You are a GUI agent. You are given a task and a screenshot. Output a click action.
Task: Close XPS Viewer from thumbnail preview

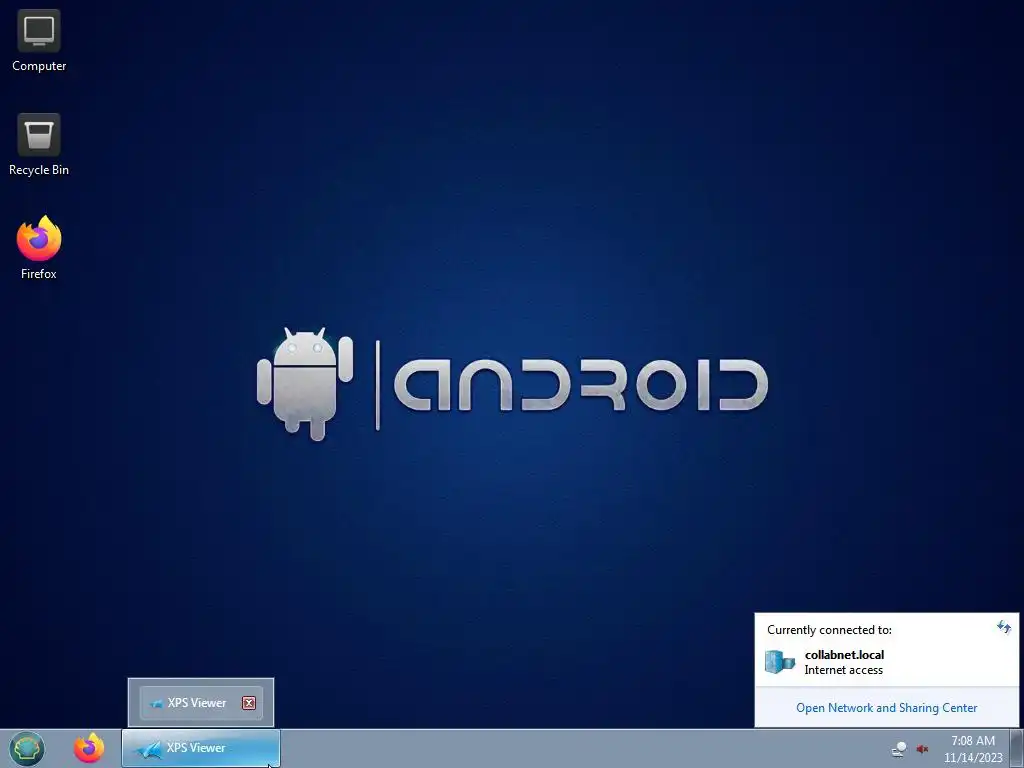[249, 703]
